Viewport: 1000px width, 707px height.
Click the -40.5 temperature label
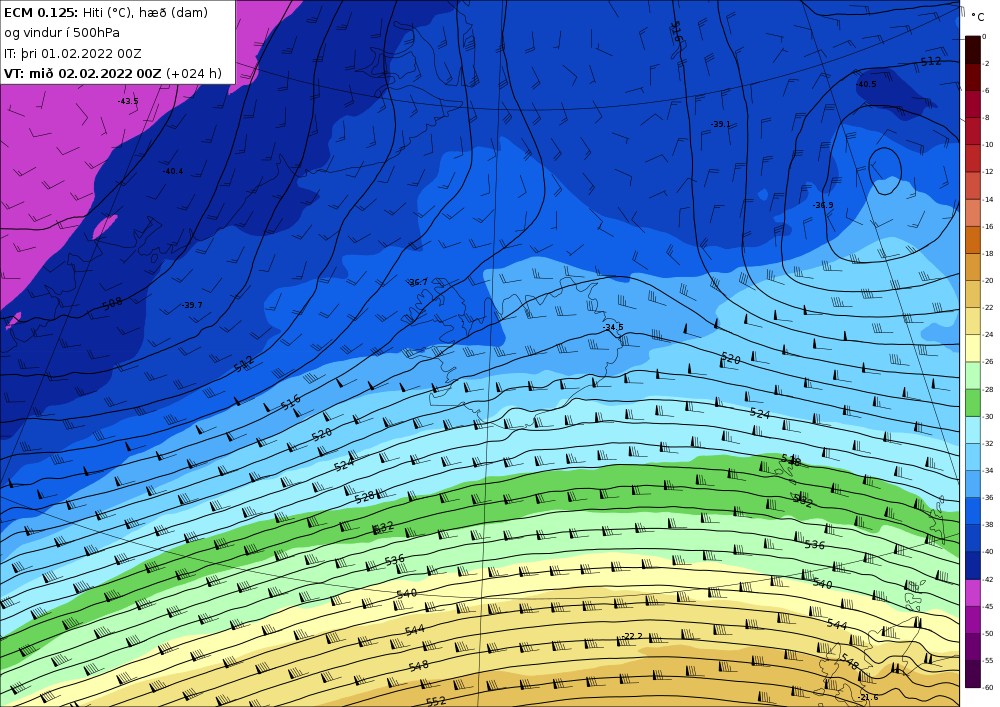(x=866, y=84)
